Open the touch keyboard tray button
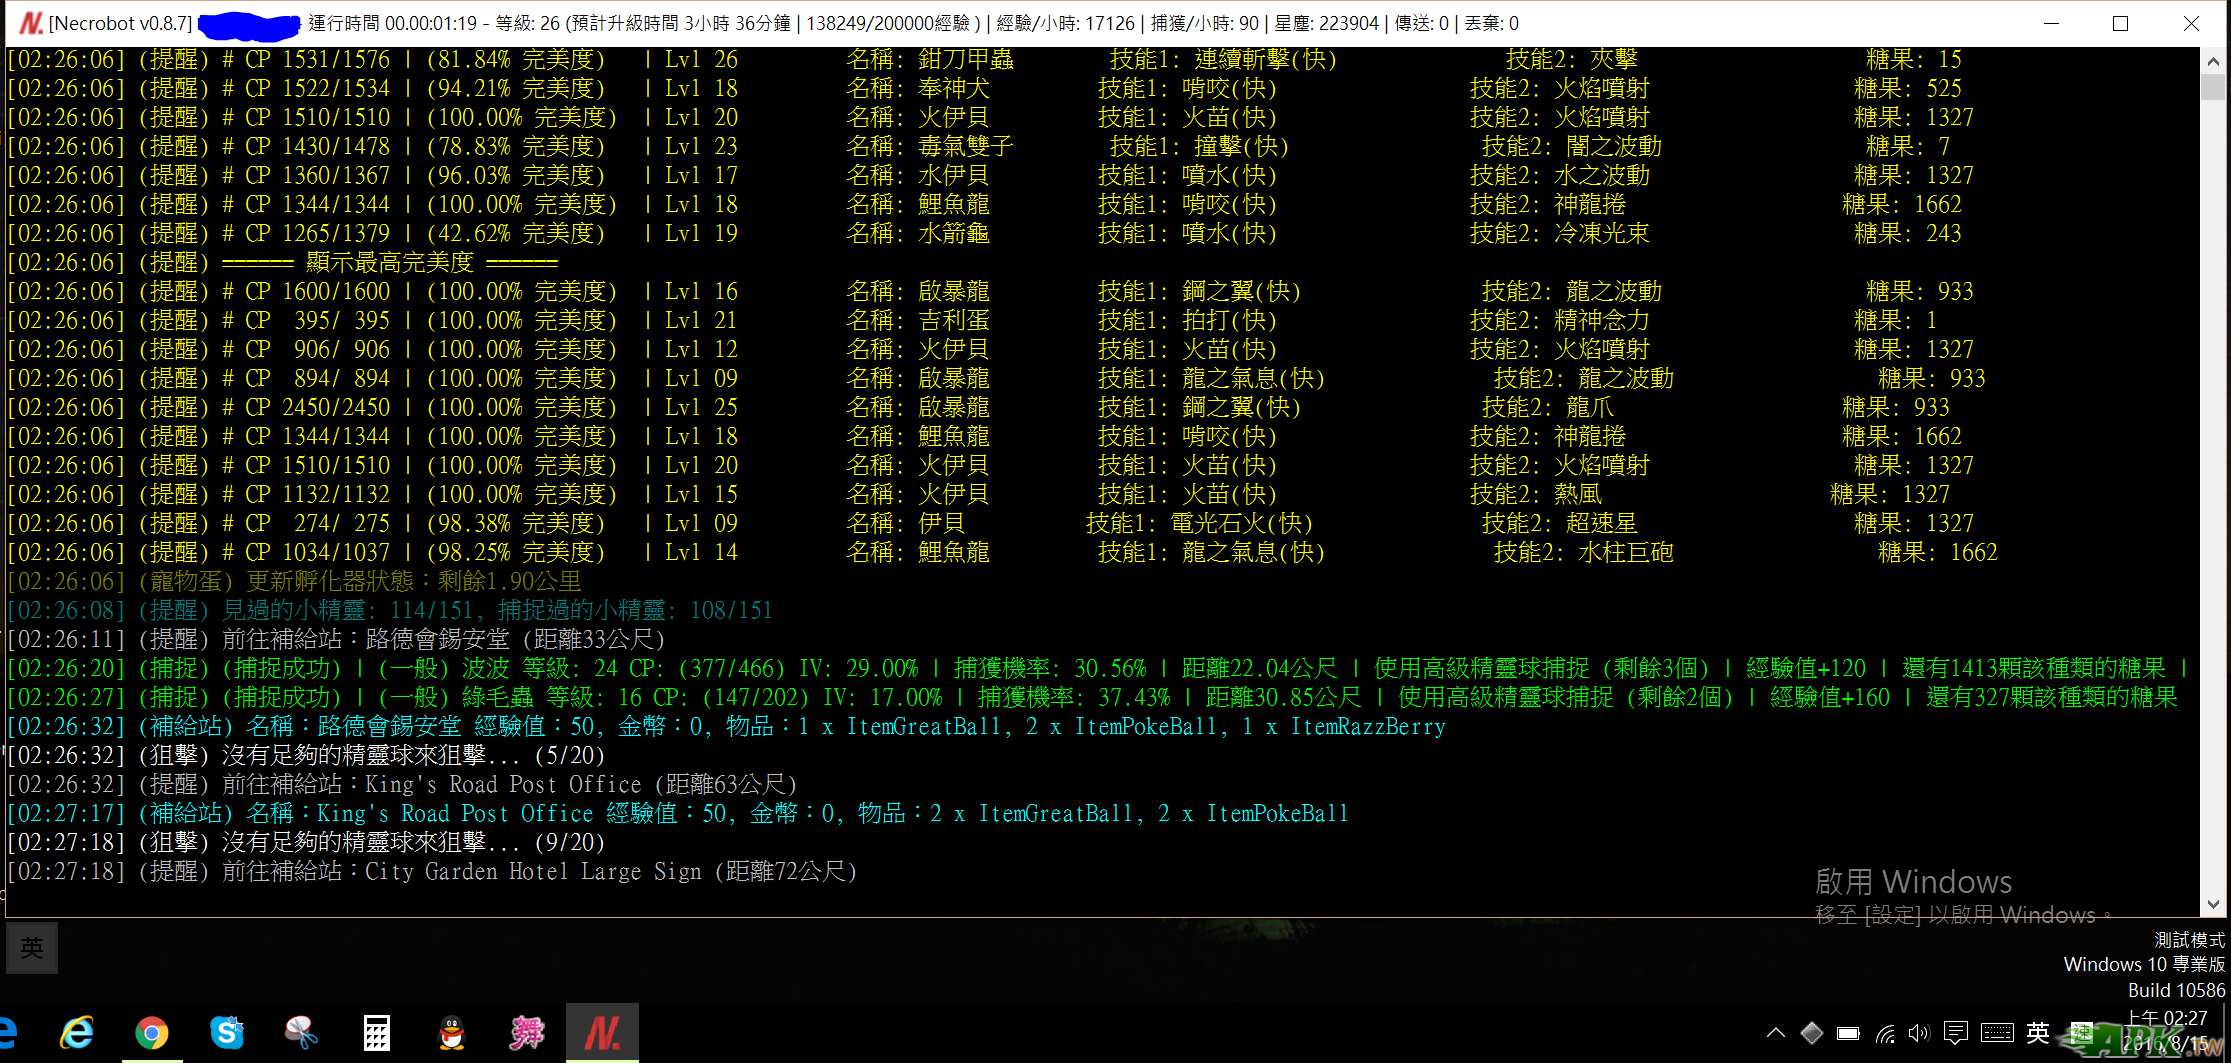2231x1063 pixels. tap(1997, 1033)
